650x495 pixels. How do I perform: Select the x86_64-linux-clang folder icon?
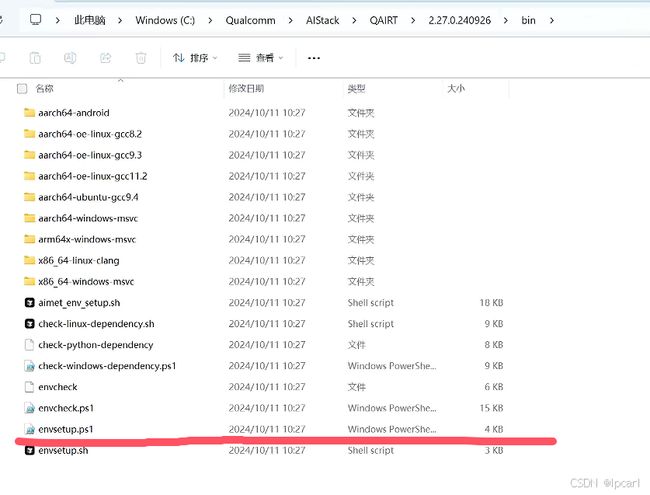29,260
